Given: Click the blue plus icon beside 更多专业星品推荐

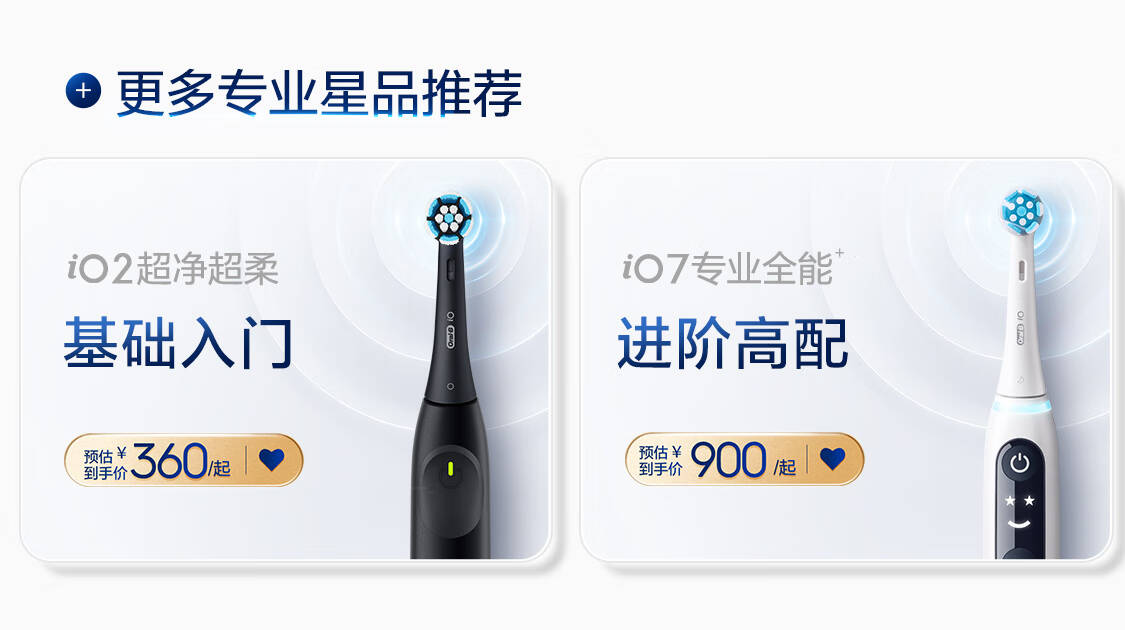Looking at the screenshot, I should 83,91.
